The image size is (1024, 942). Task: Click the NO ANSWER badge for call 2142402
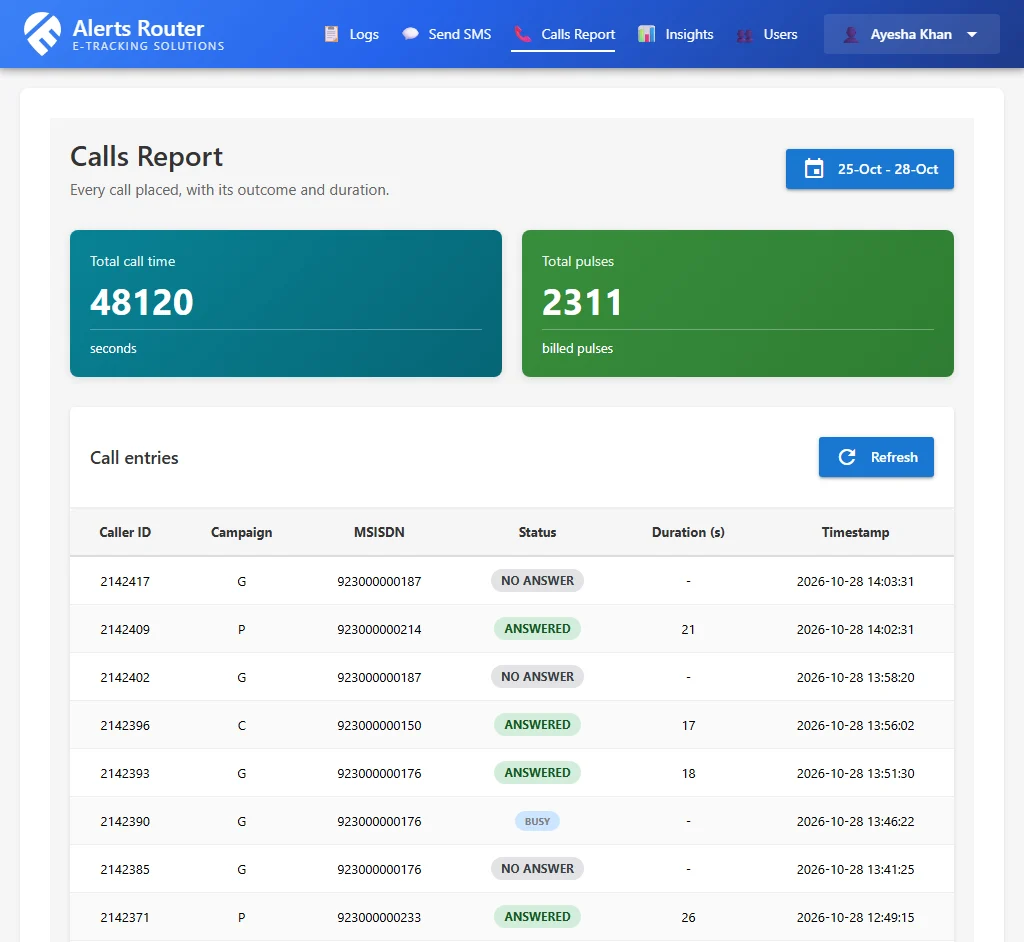[x=537, y=676]
